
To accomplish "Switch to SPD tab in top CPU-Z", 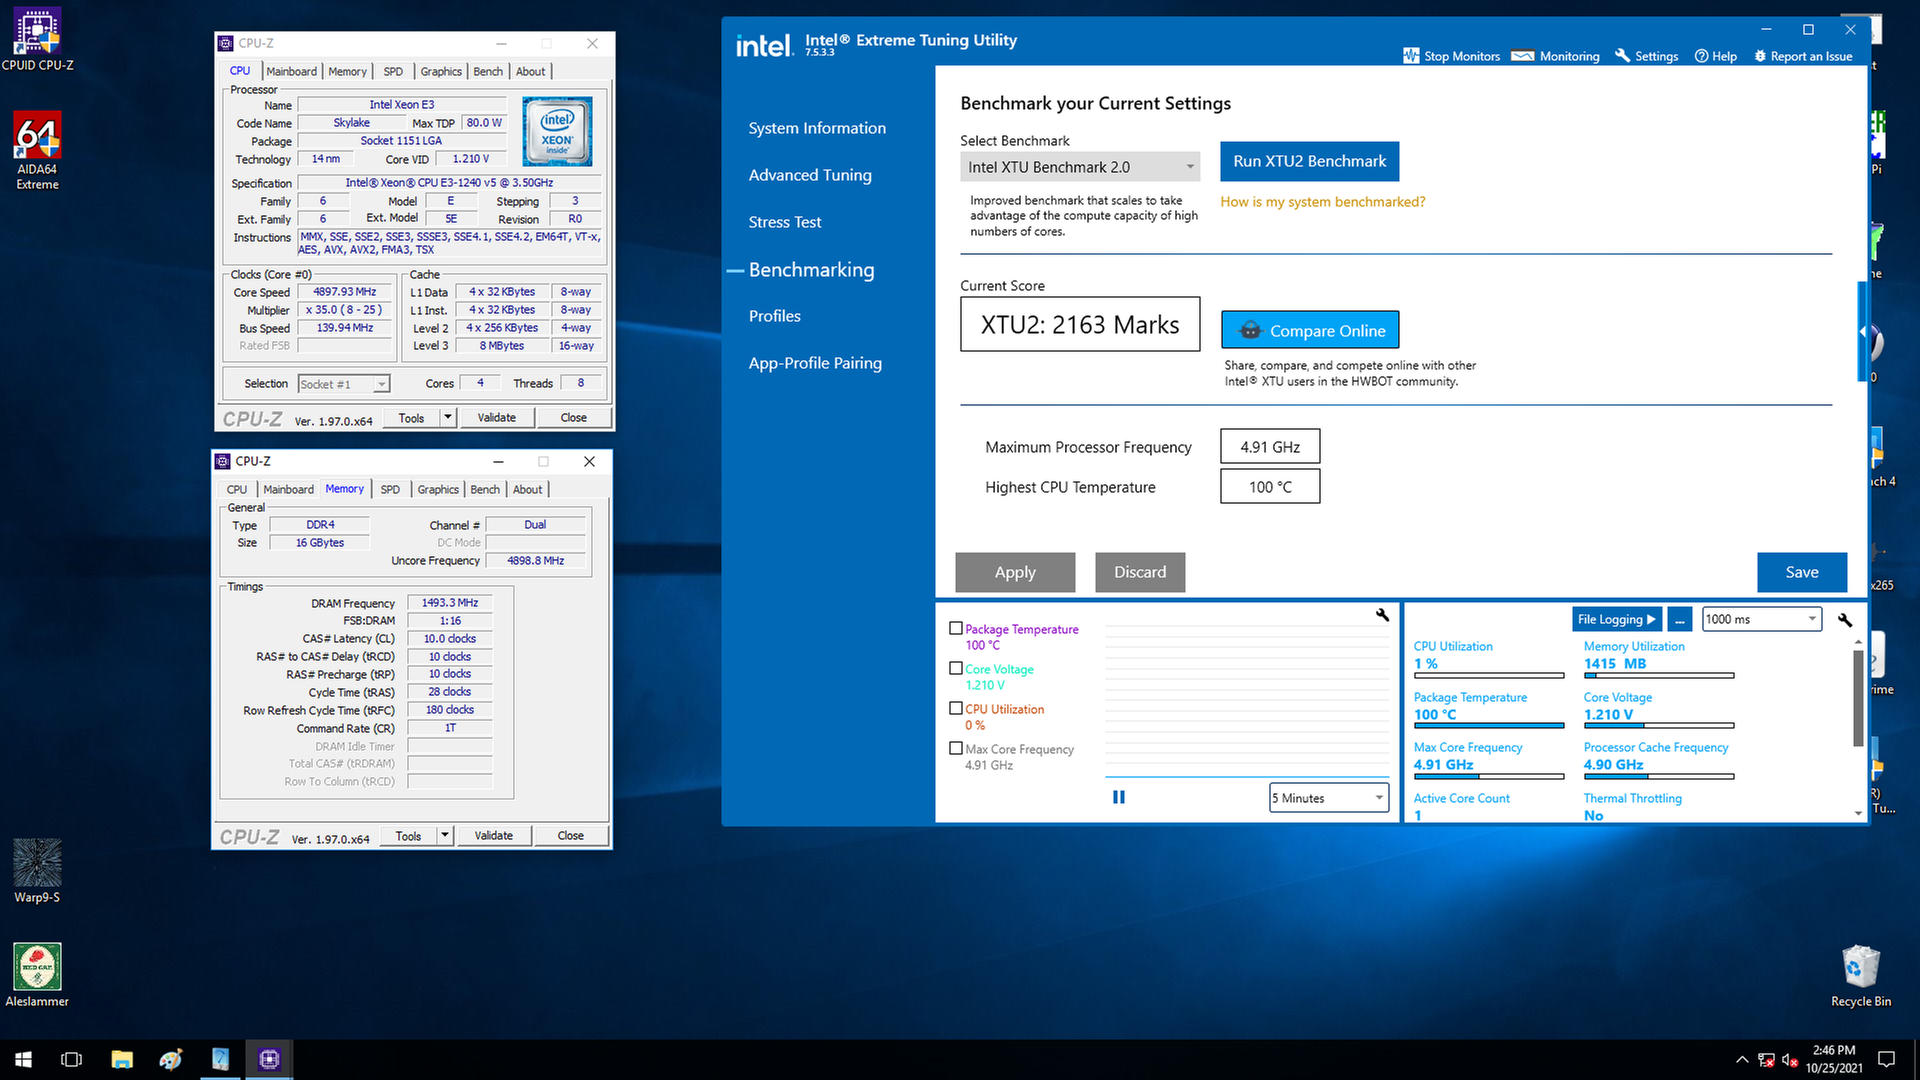I will (393, 71).
